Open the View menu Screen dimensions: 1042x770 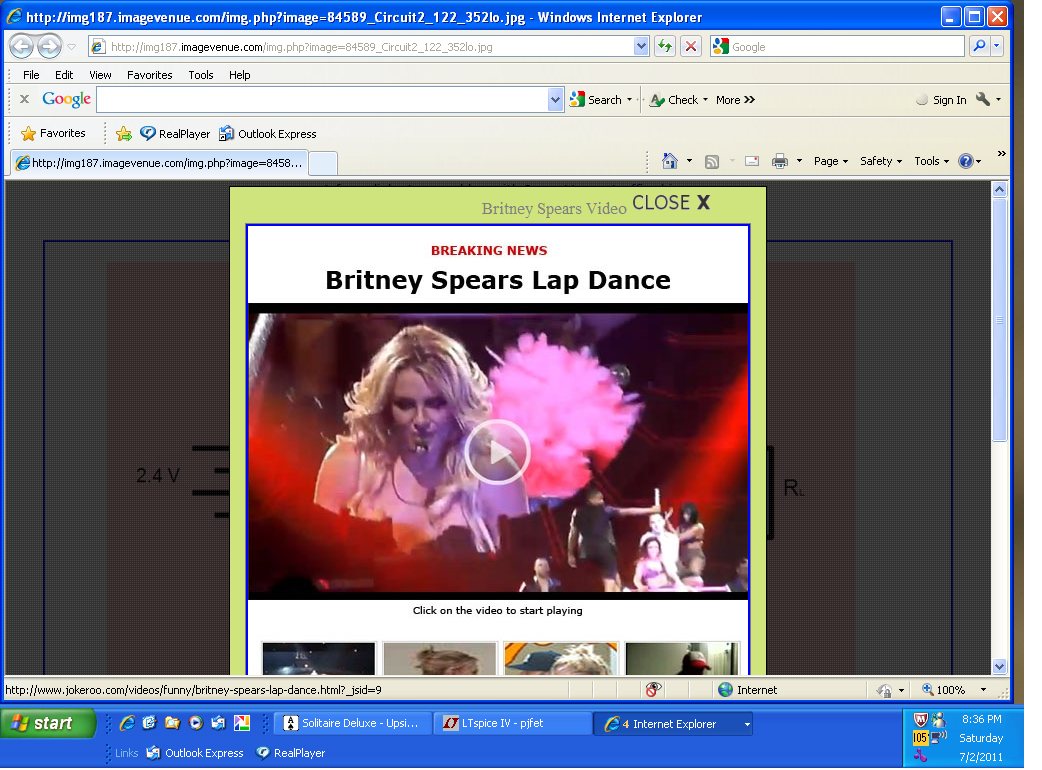(x=100, y=75)
